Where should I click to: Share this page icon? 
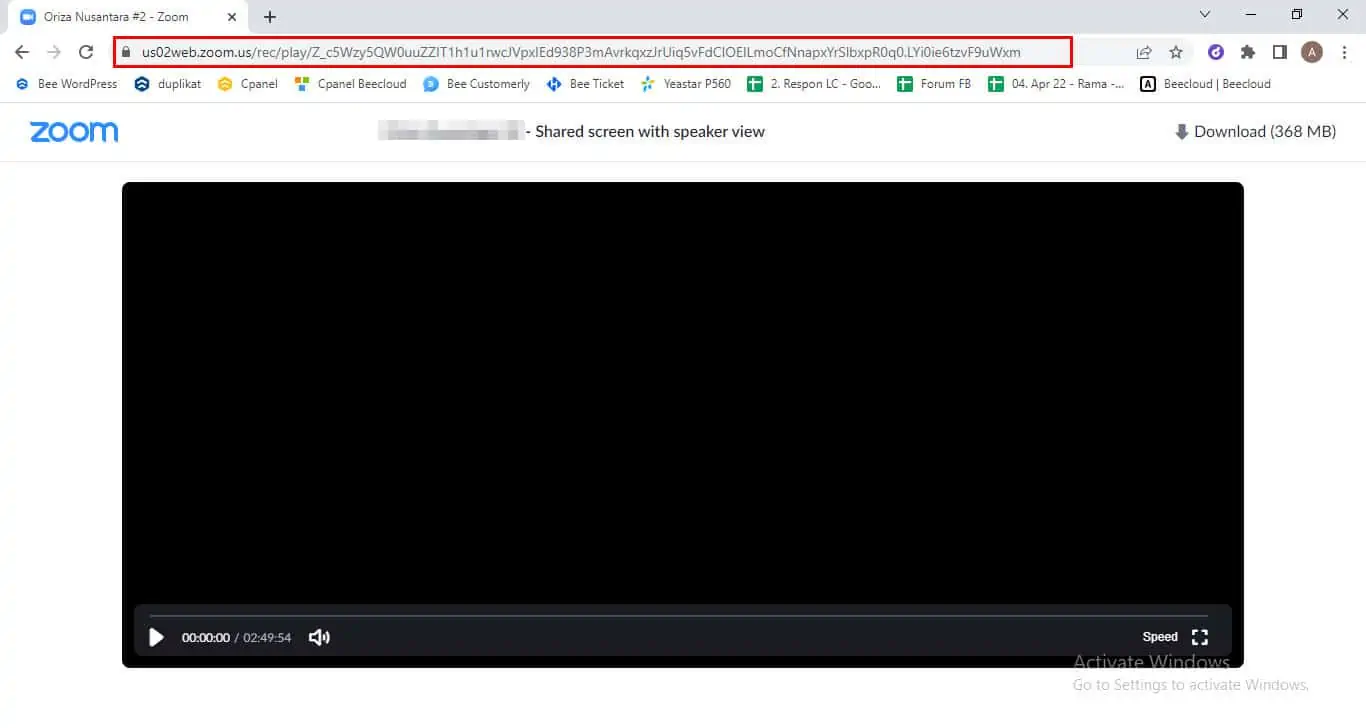click(1144, 52)
